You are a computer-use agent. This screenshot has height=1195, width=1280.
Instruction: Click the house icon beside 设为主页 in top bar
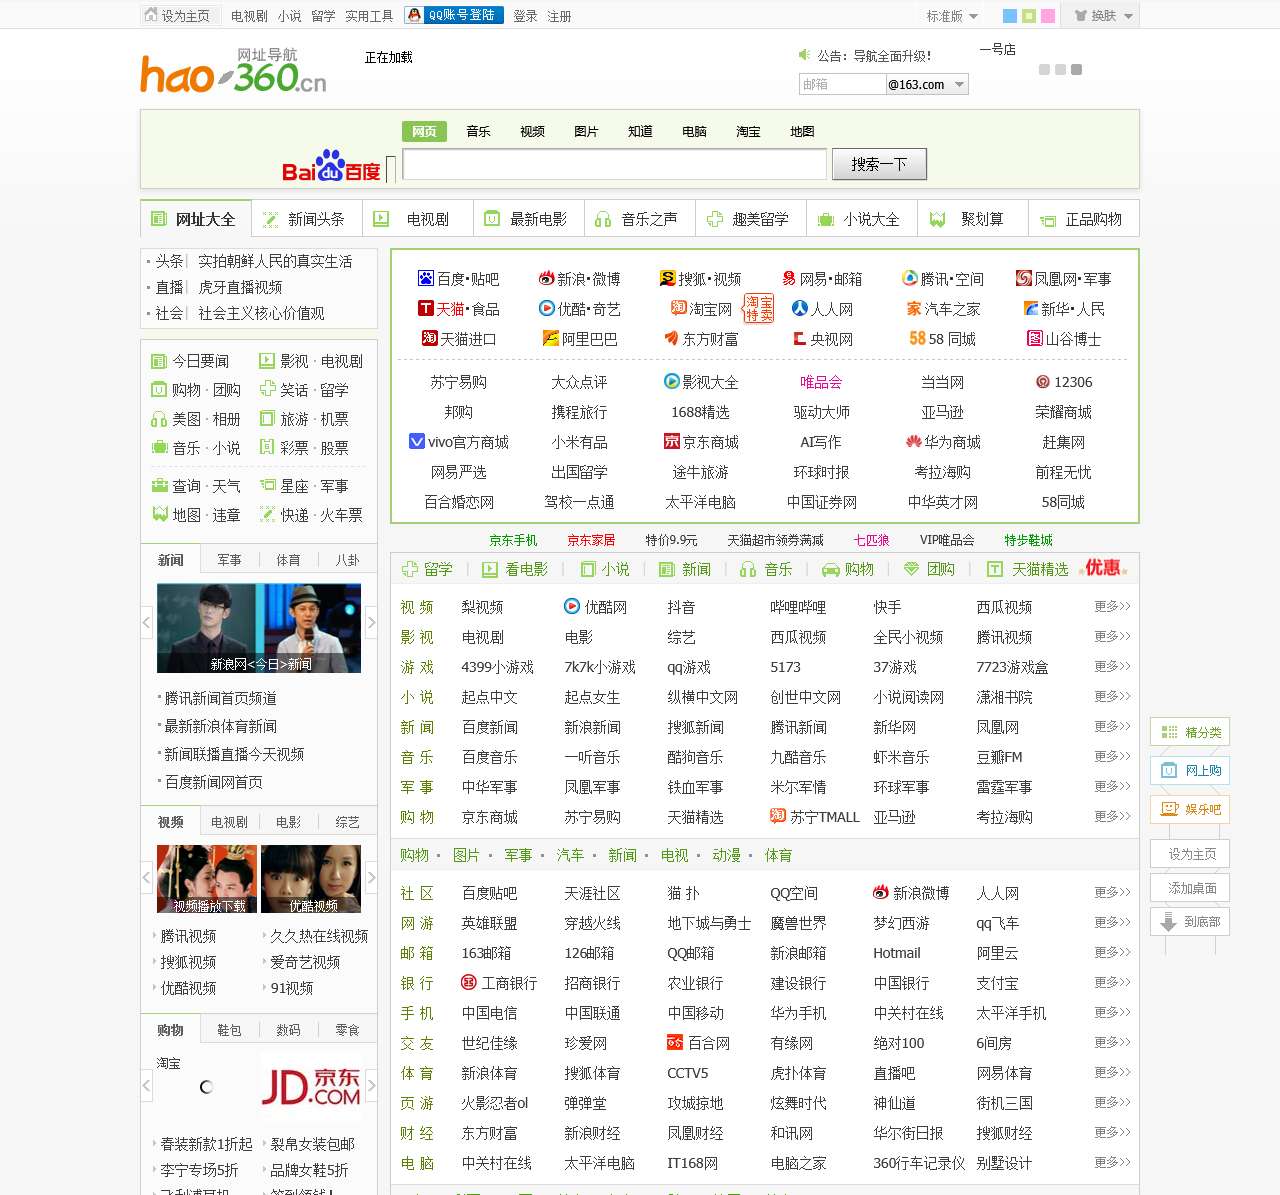click(151, 15)
